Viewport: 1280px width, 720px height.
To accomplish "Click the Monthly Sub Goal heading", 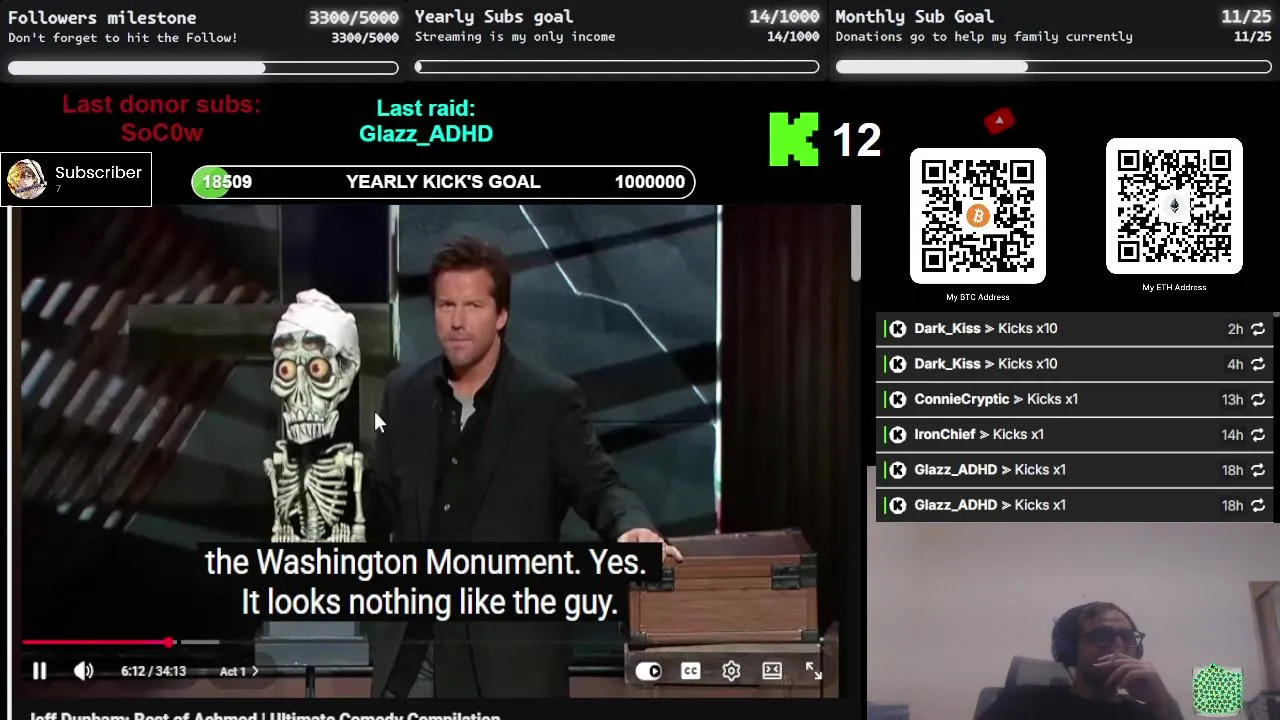I will [914, 16].
